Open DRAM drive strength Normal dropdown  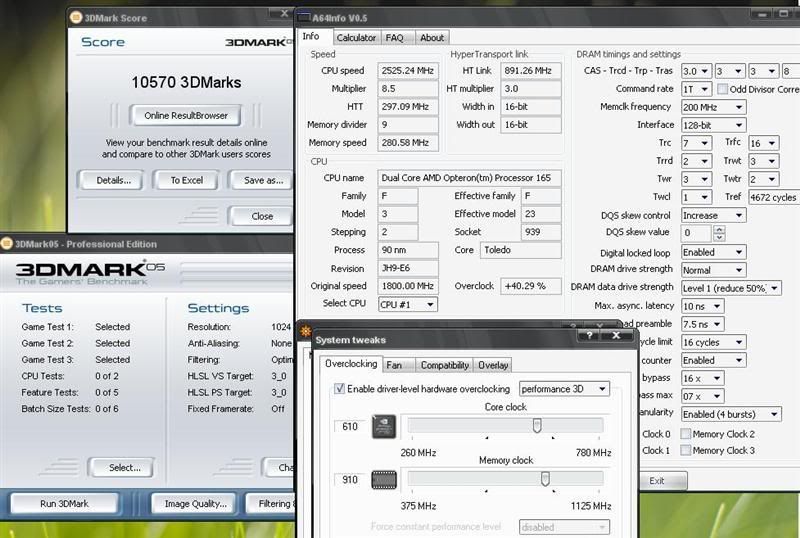[x=713, y=270]
